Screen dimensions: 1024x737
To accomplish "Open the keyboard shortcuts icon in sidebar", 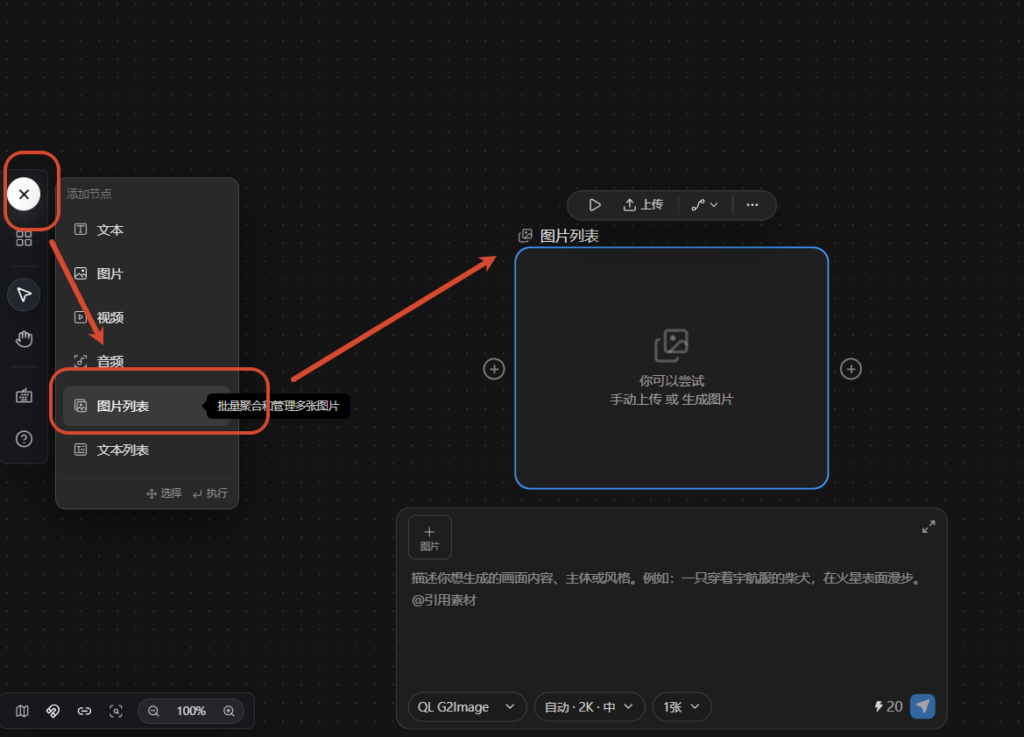I will coord(24,396).
